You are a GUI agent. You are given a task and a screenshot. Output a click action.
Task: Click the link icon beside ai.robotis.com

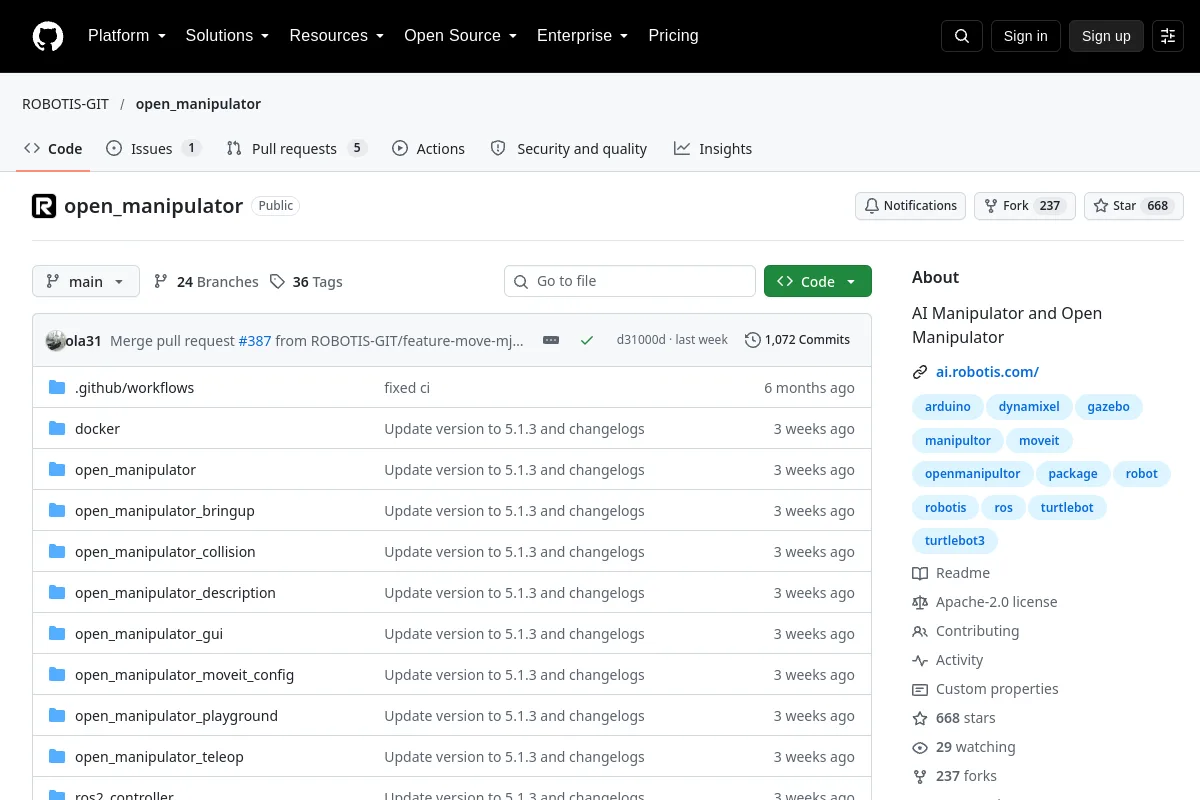[920, 372]
